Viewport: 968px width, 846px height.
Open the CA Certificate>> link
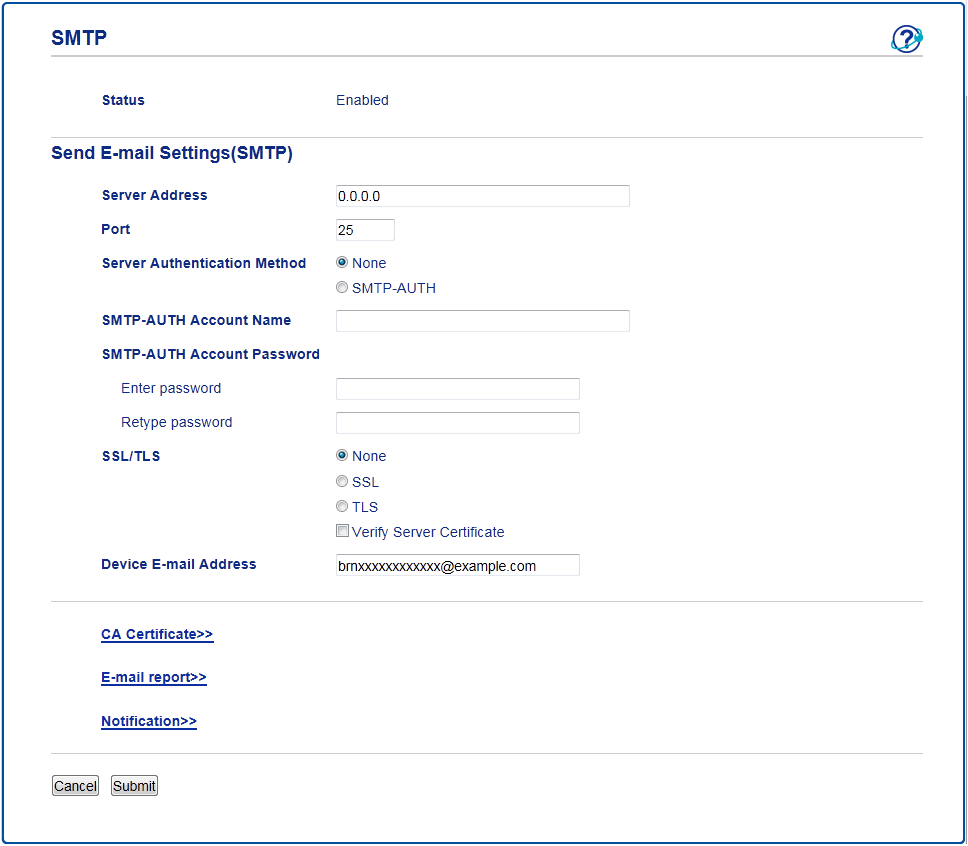157,634
